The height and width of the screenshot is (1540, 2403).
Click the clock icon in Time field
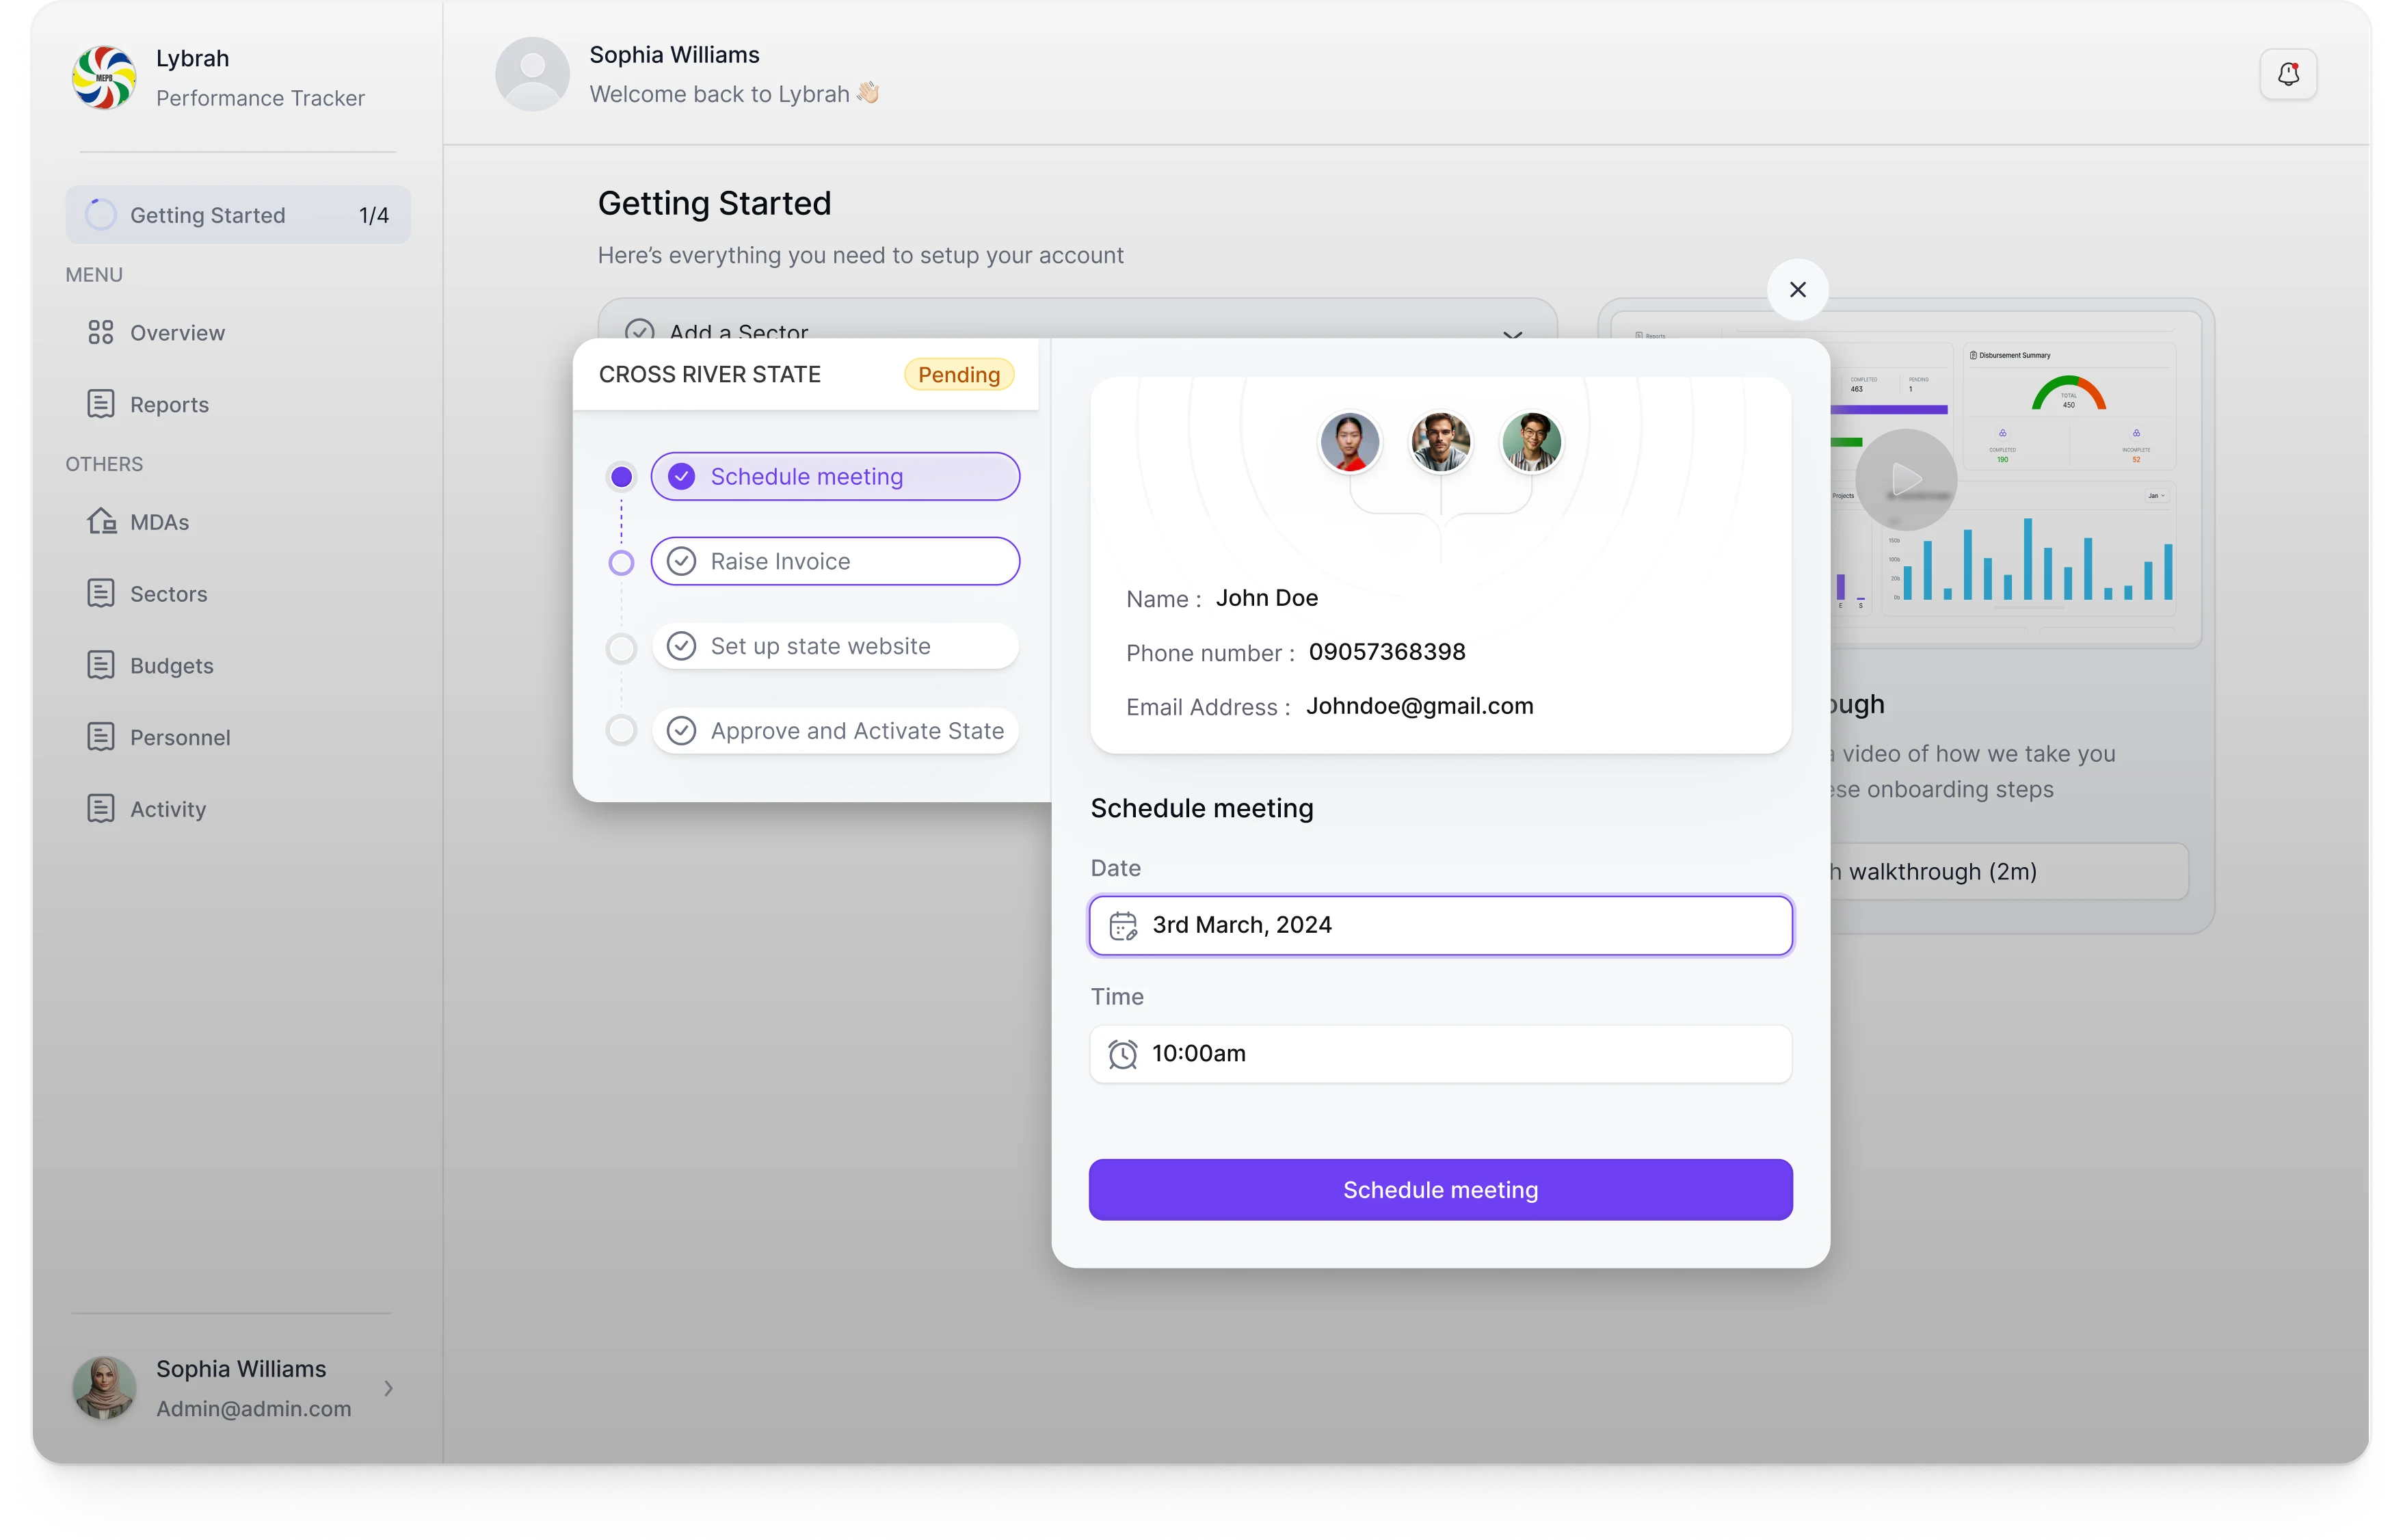click(x=1123, y=1054)
